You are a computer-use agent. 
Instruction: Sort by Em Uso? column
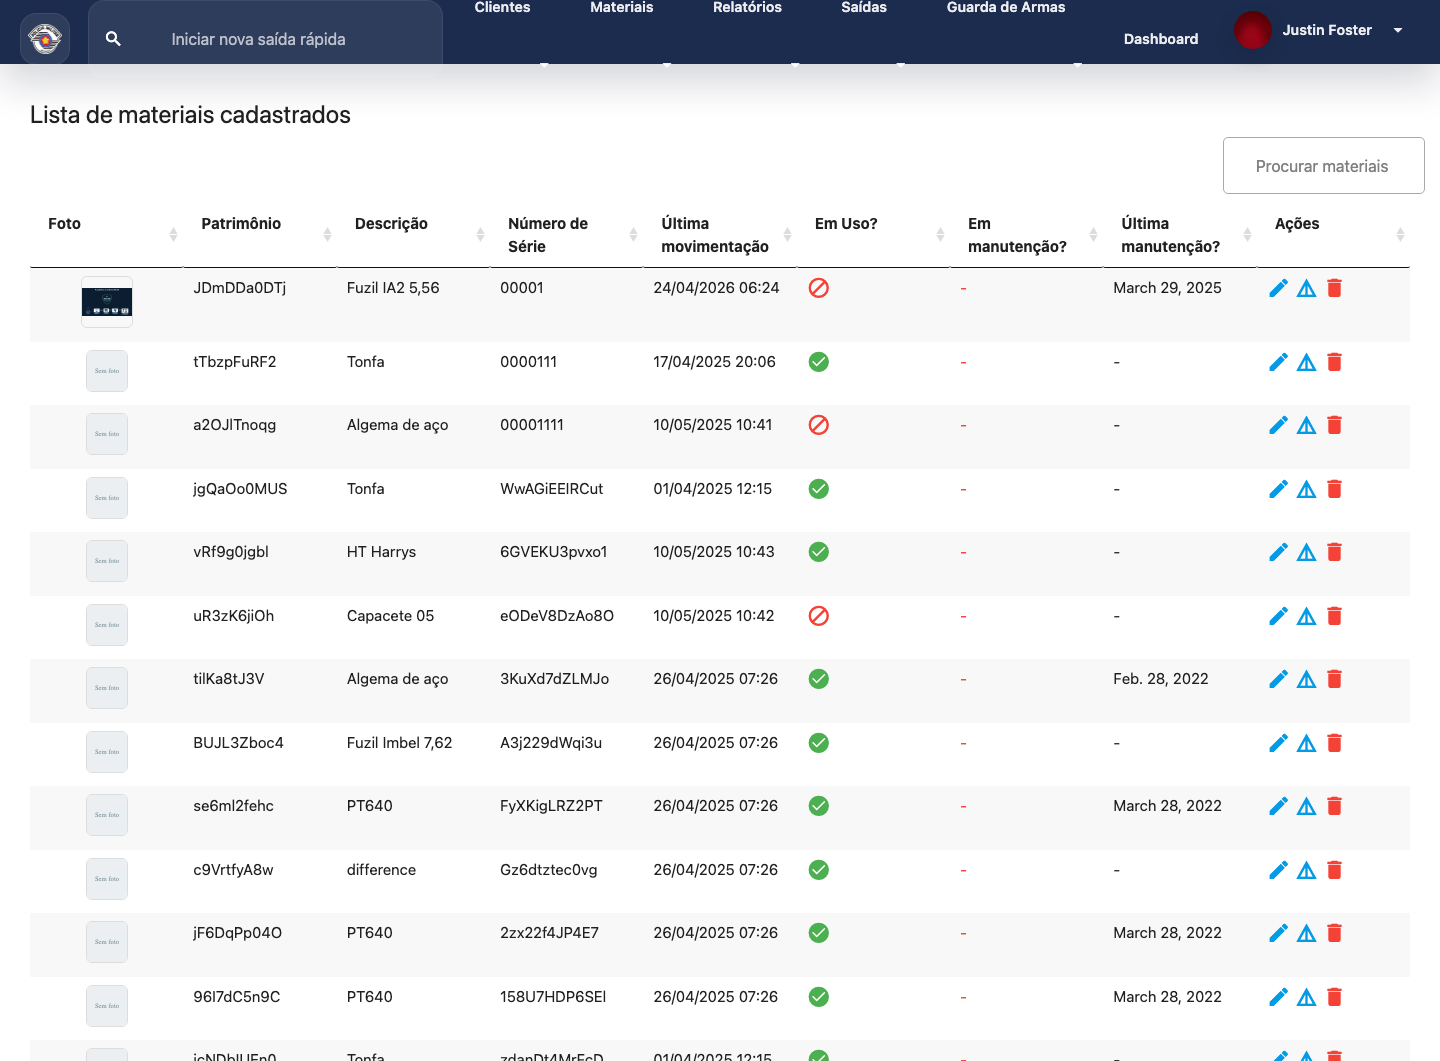coord(873,235)
